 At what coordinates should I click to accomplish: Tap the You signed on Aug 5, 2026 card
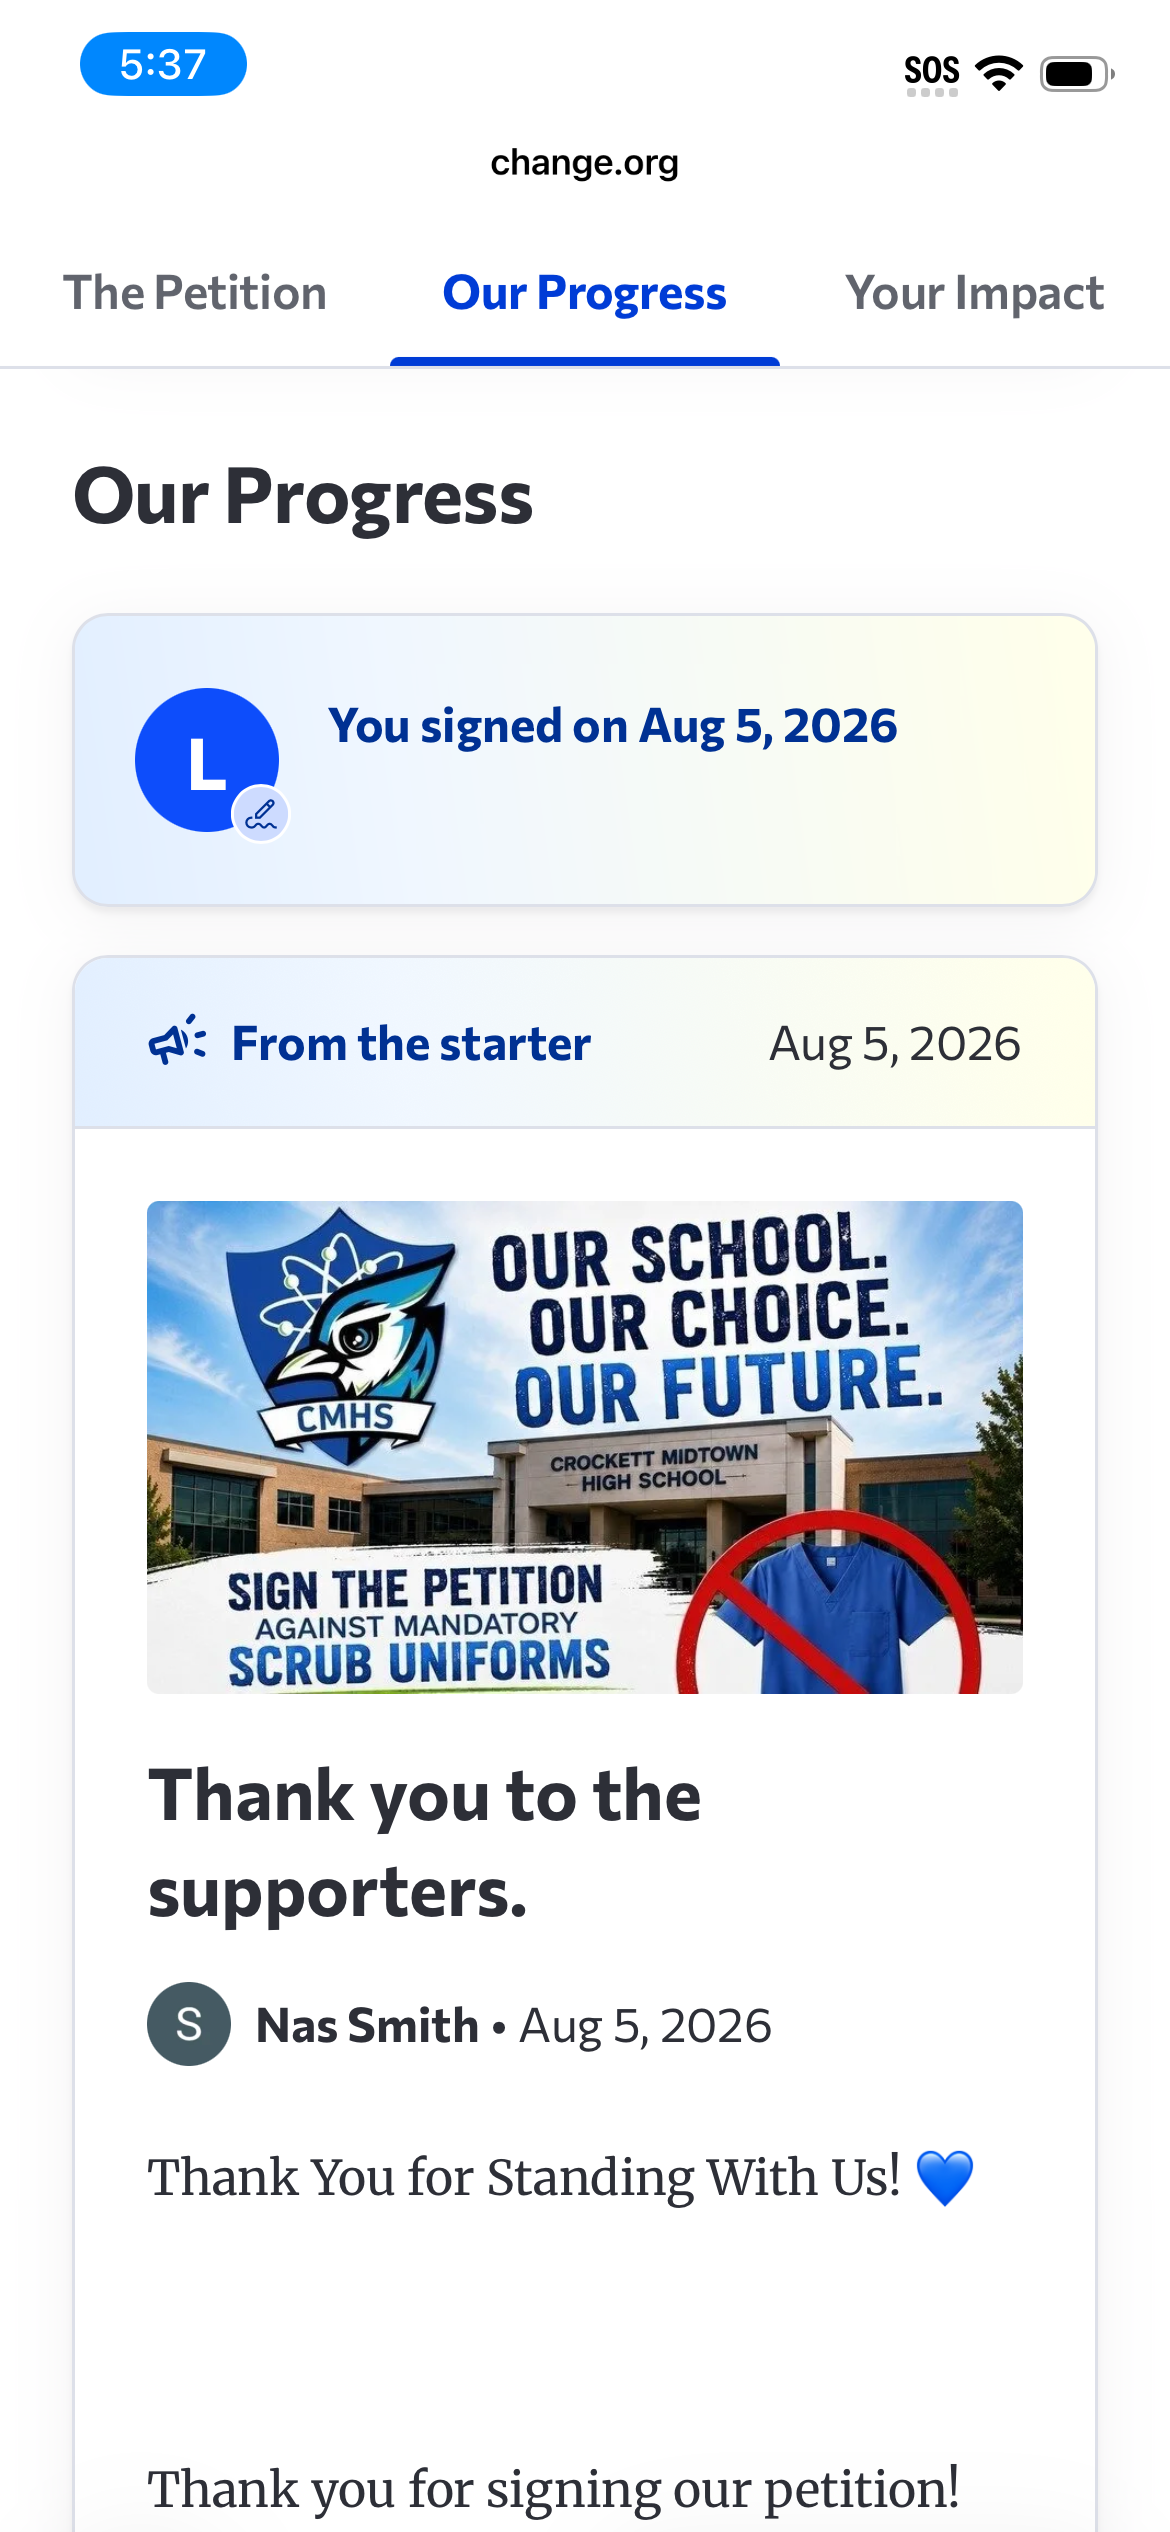pos(585,760)
